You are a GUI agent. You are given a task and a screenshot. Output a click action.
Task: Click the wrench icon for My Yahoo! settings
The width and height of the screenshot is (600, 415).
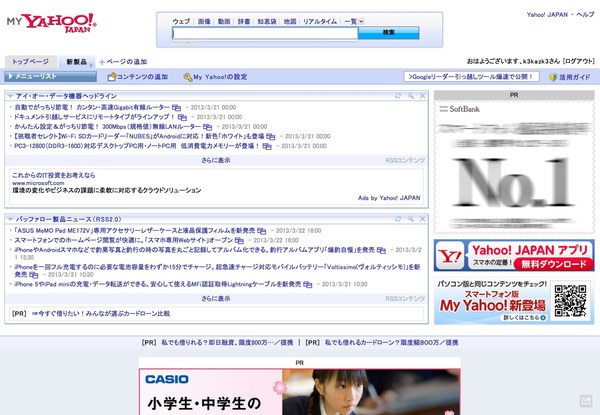(x=185, y=76)
